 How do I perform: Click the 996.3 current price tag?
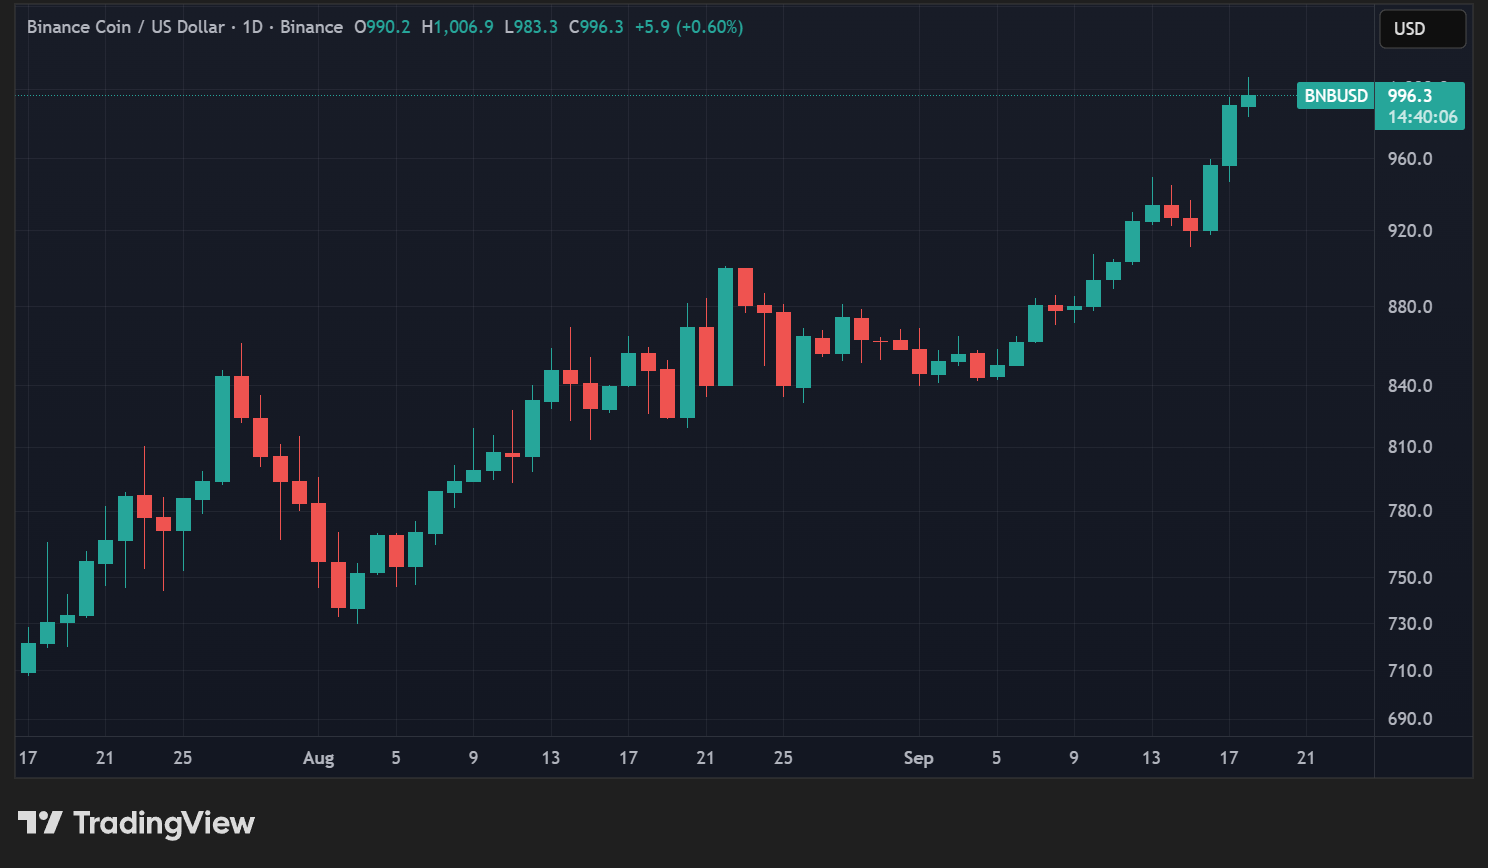(x=1410, y=96)
